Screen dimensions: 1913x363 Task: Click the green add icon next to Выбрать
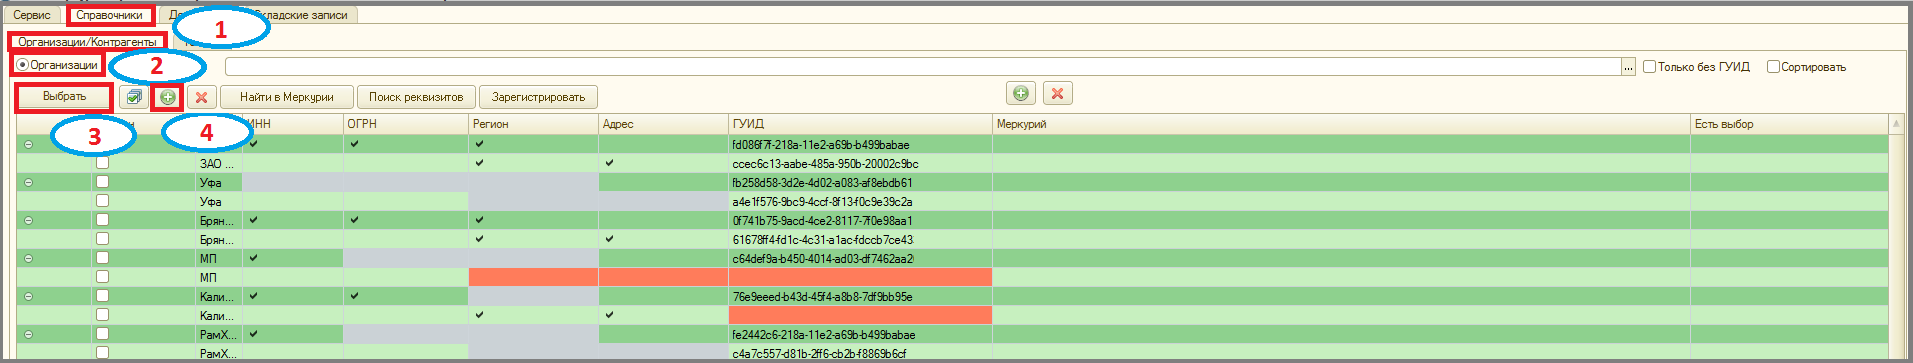(x=168, y=97)
